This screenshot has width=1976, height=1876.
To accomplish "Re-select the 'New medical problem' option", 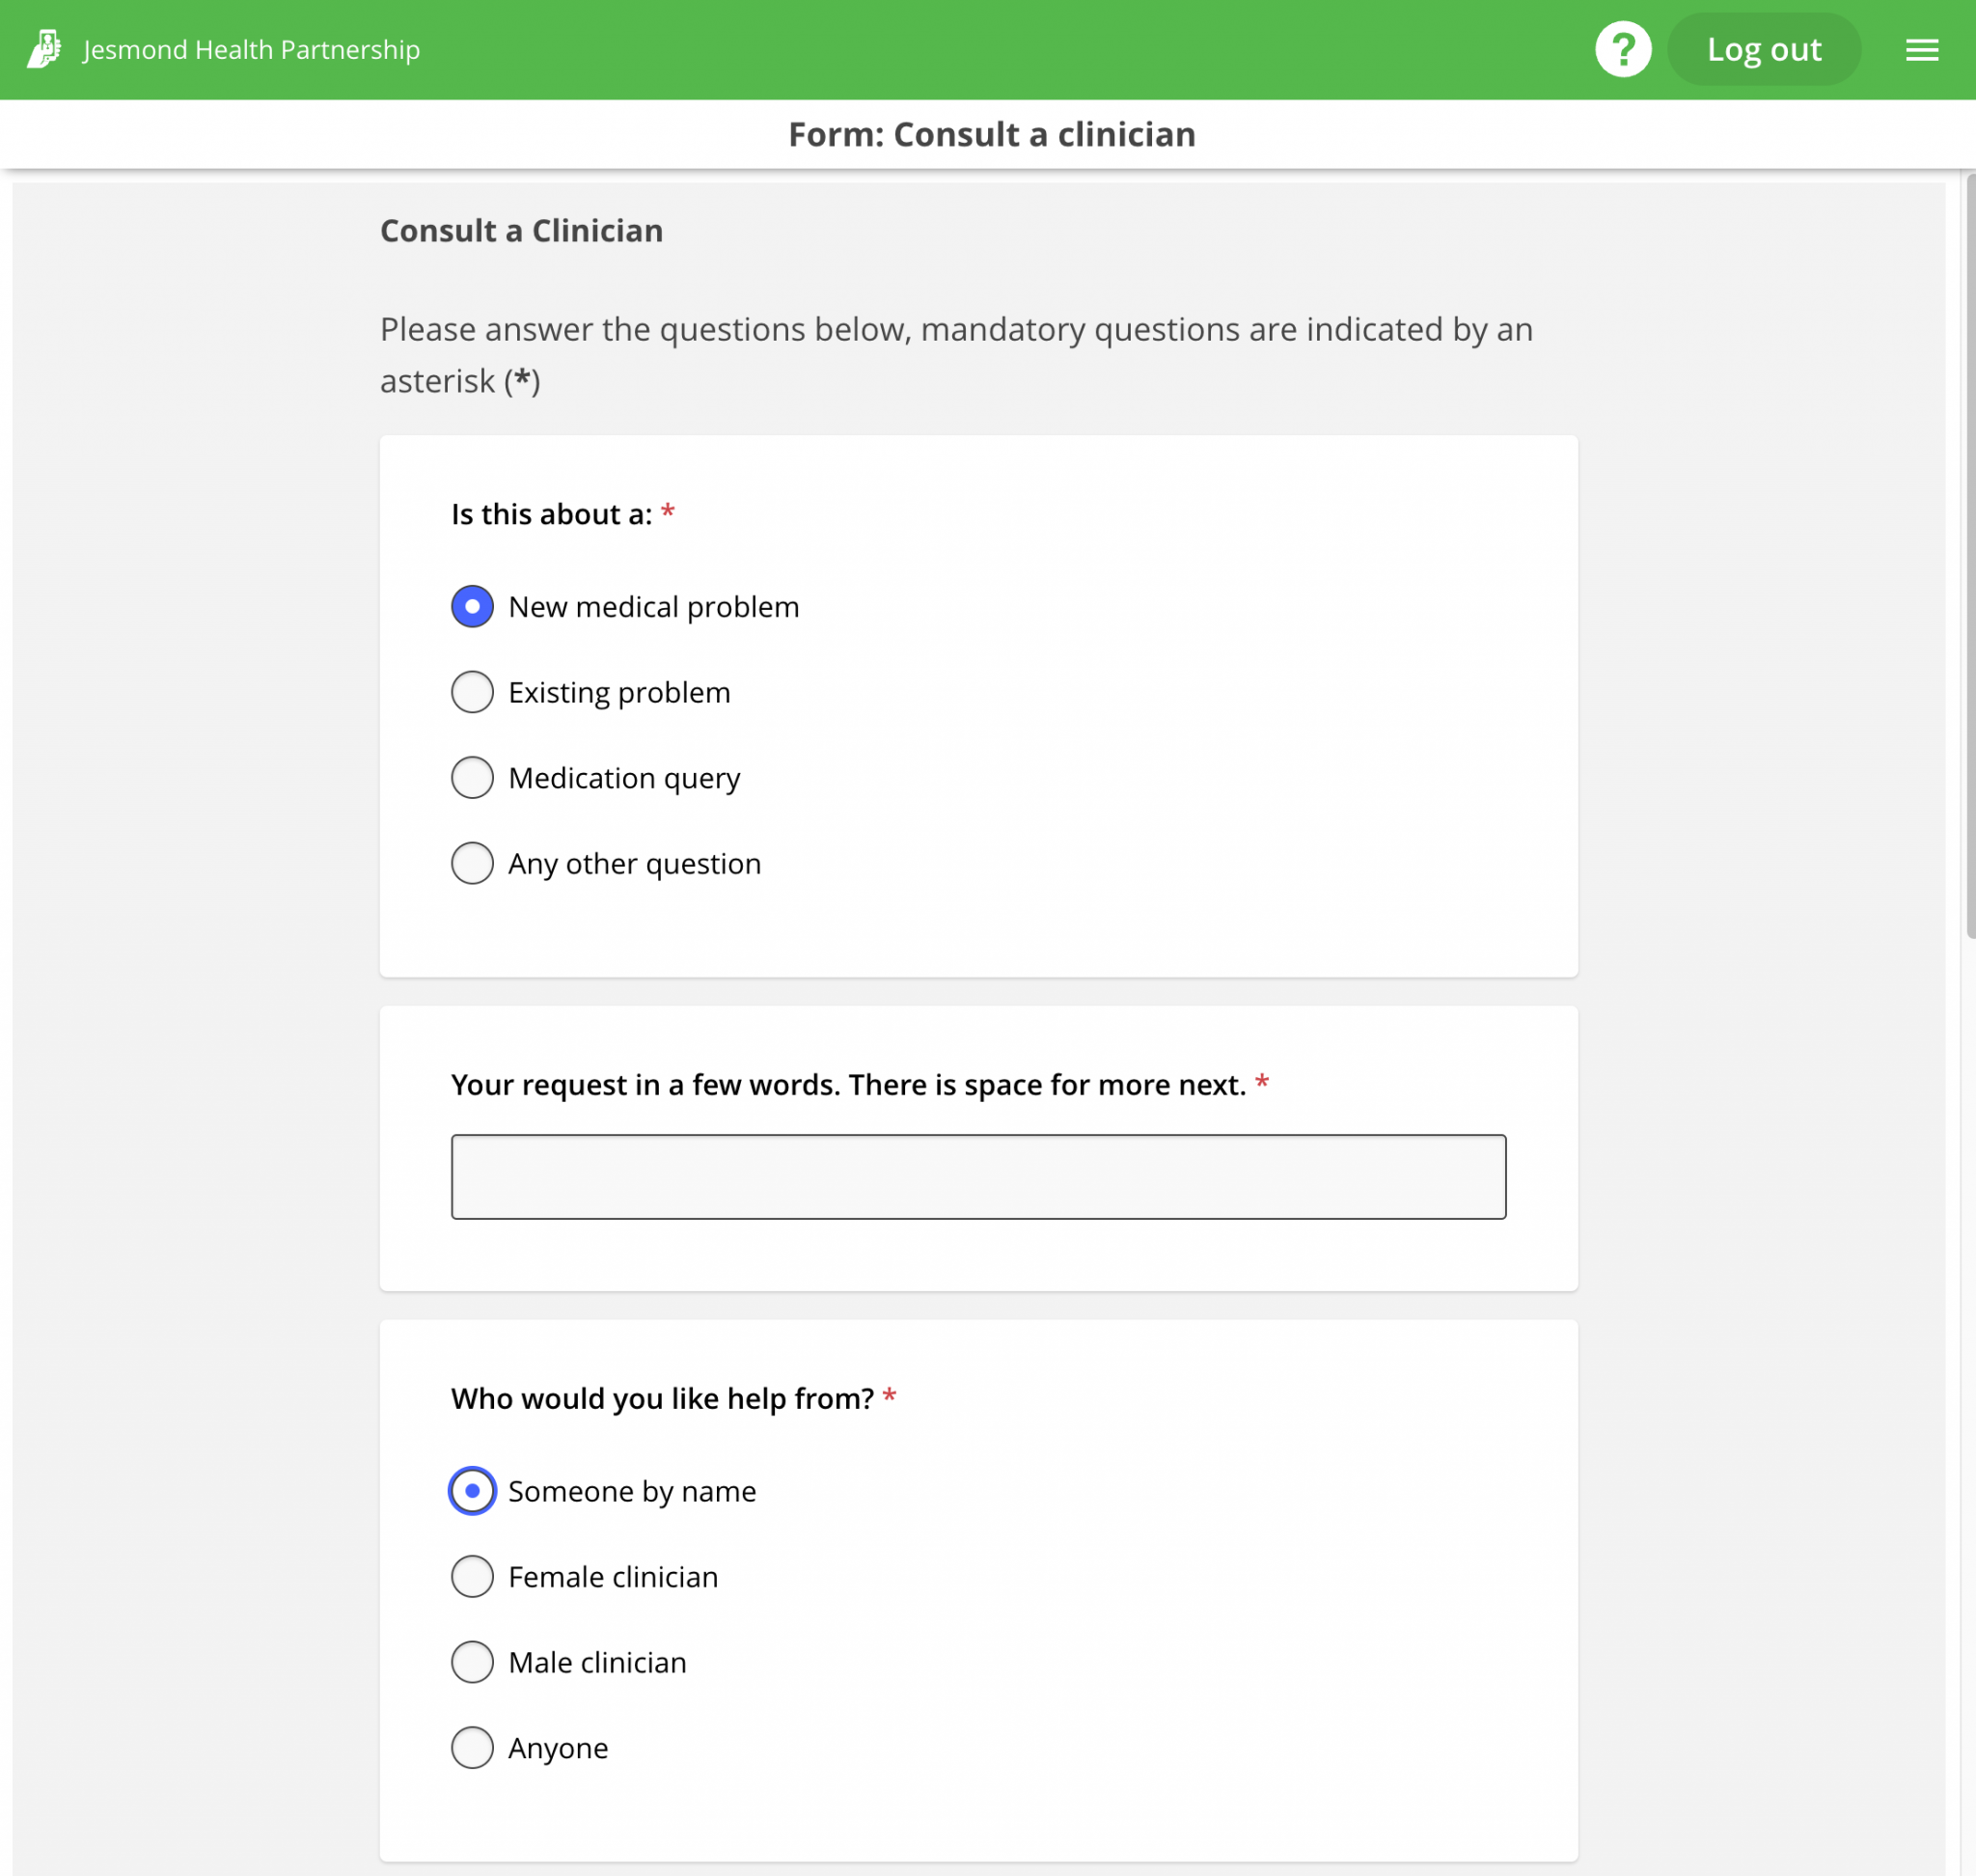I will click(471, 606).
